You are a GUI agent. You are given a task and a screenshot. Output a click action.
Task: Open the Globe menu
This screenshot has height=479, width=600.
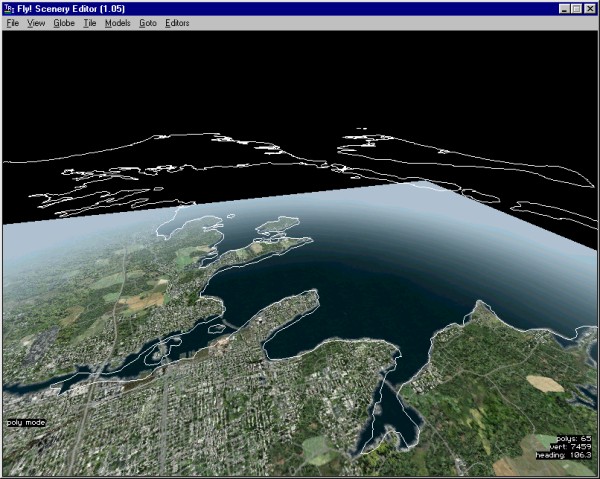point(64,23)
